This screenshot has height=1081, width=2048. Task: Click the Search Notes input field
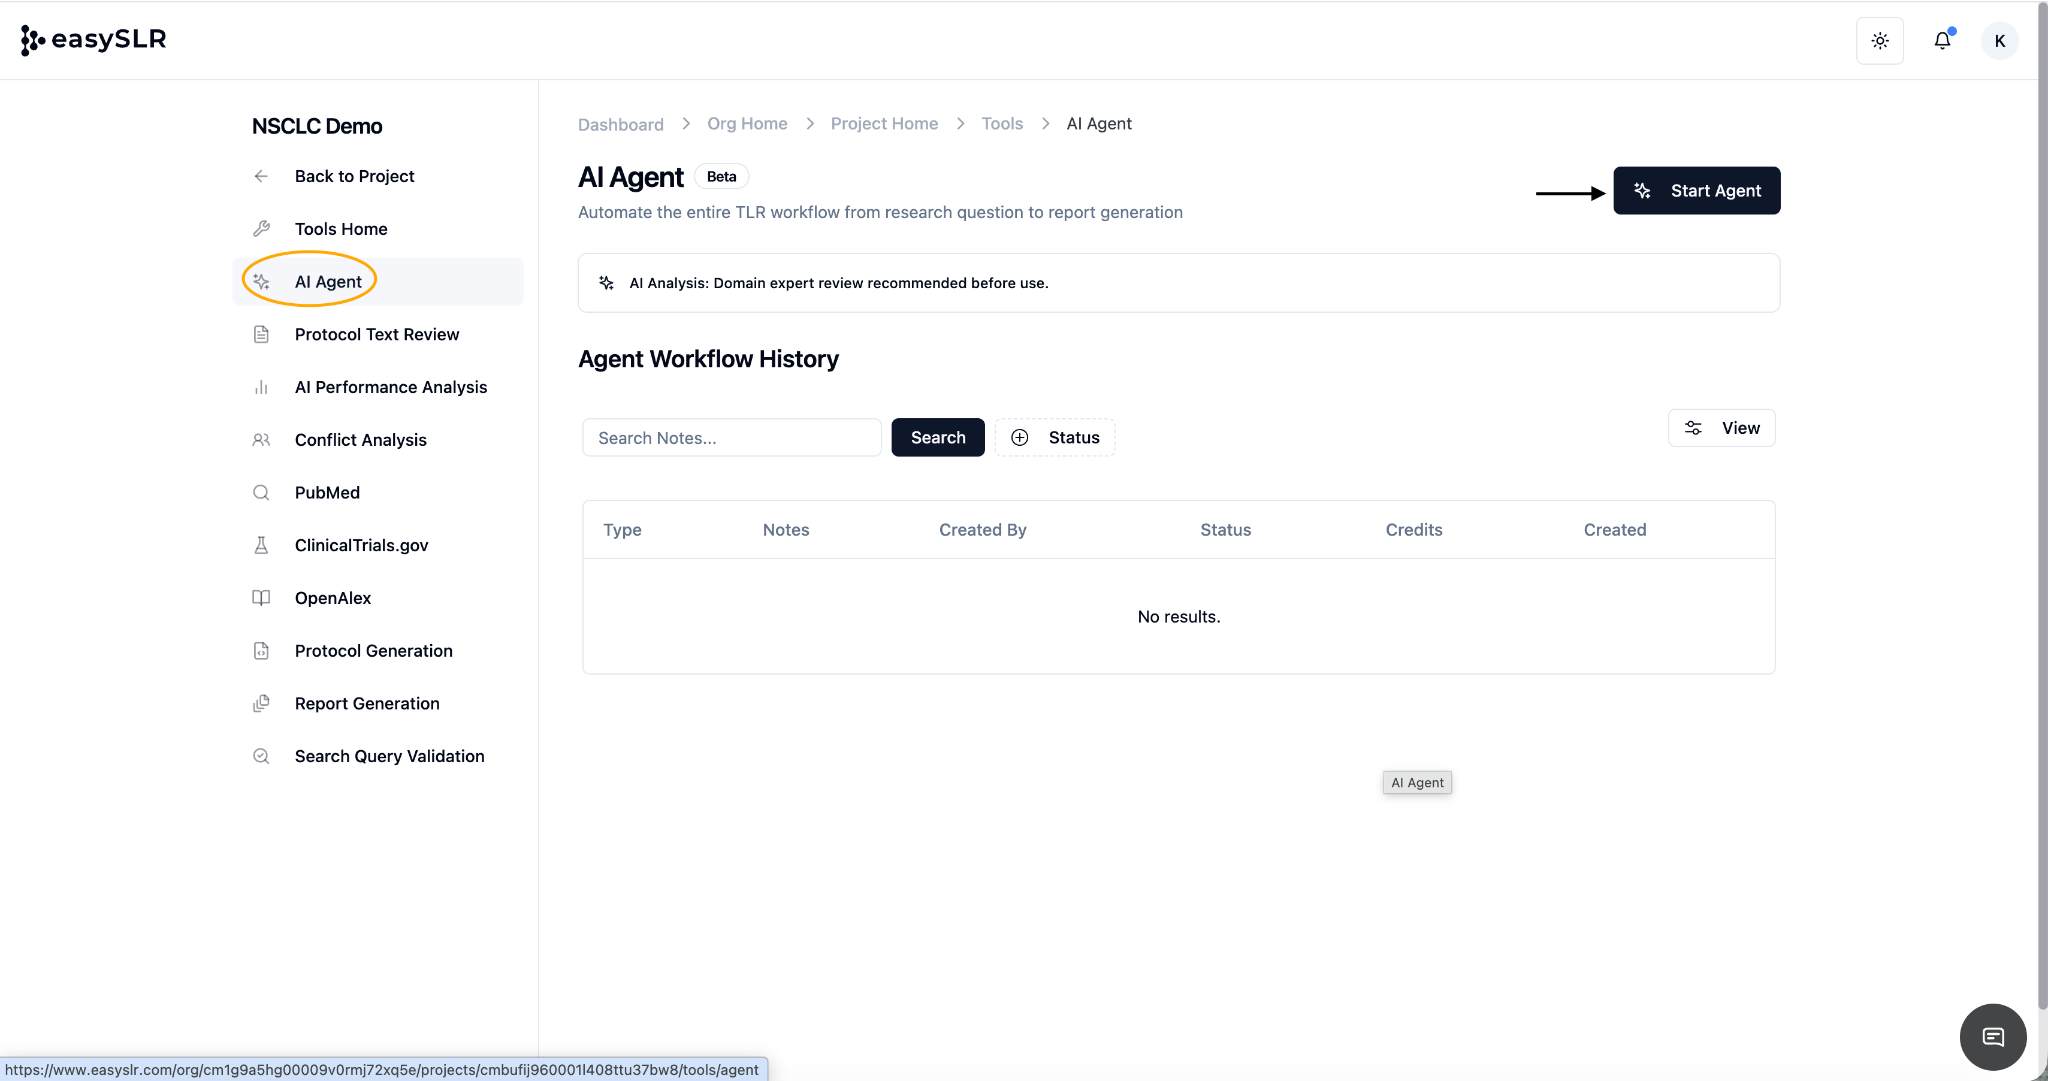coord(731,438)
